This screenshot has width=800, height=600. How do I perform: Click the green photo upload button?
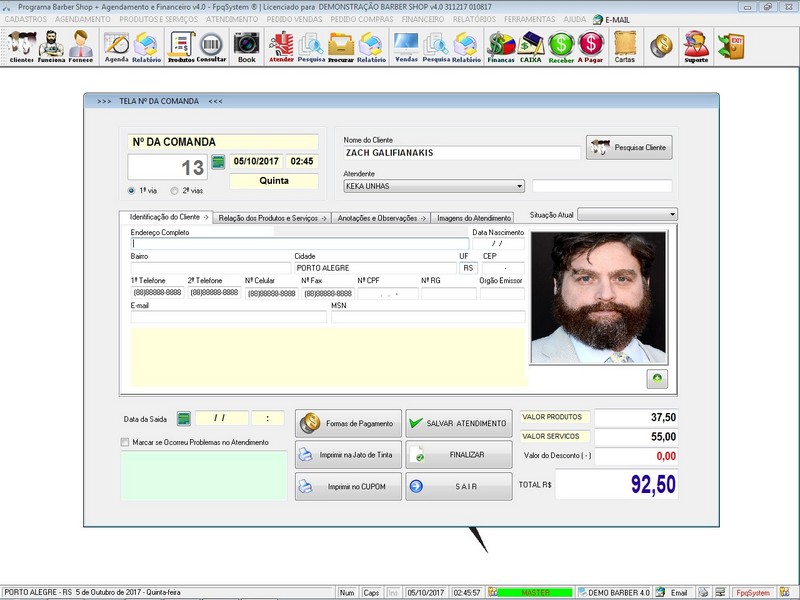pos(657,379)
